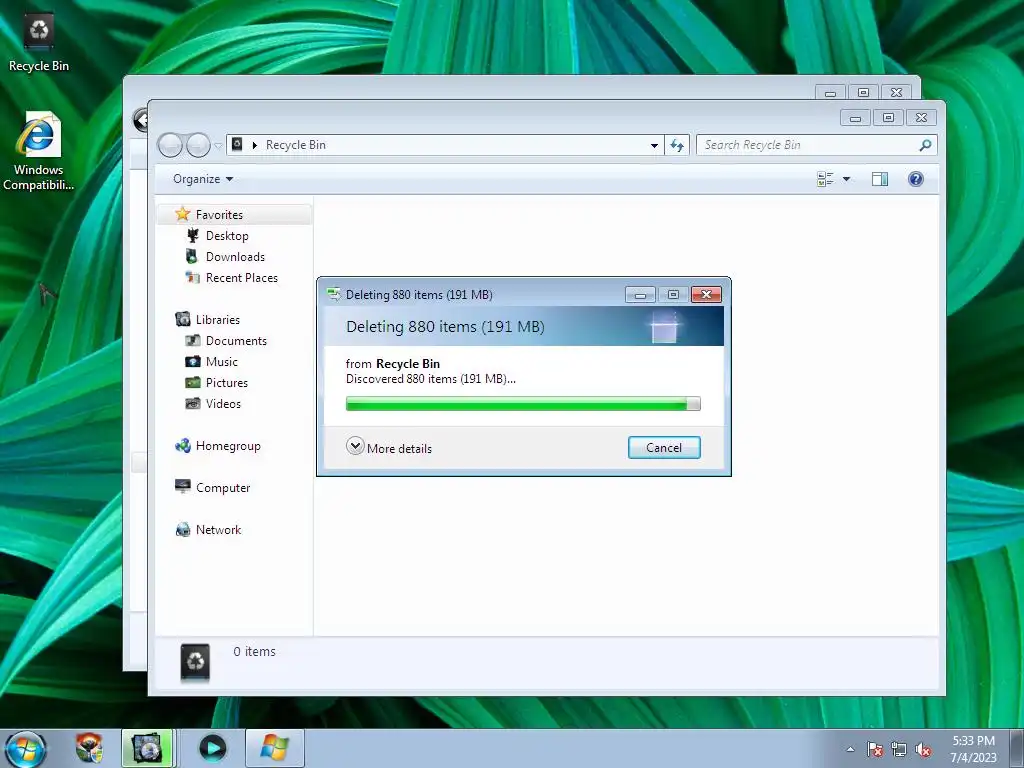Show hidden tray icons arrow
The height and width of the screenshot is (768, 1024).
click(x=850, y=749)
